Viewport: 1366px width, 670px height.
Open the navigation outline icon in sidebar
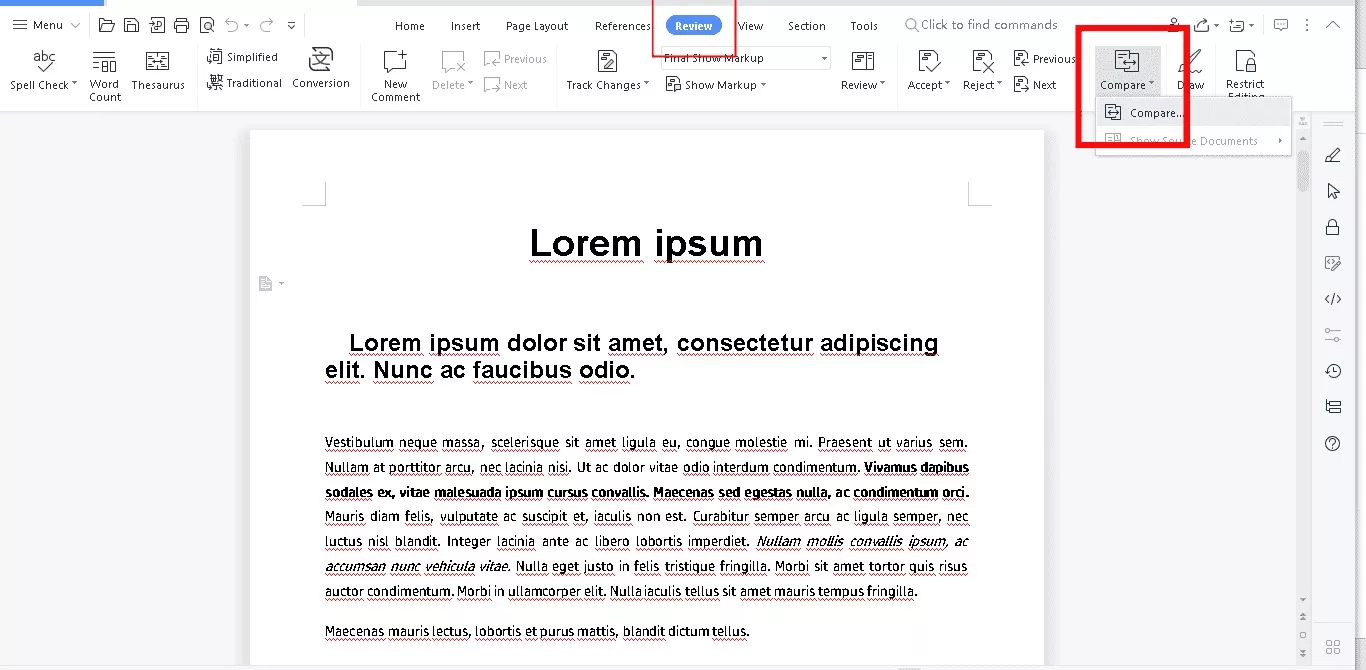pyautogui.click(x=1332, y=407)
